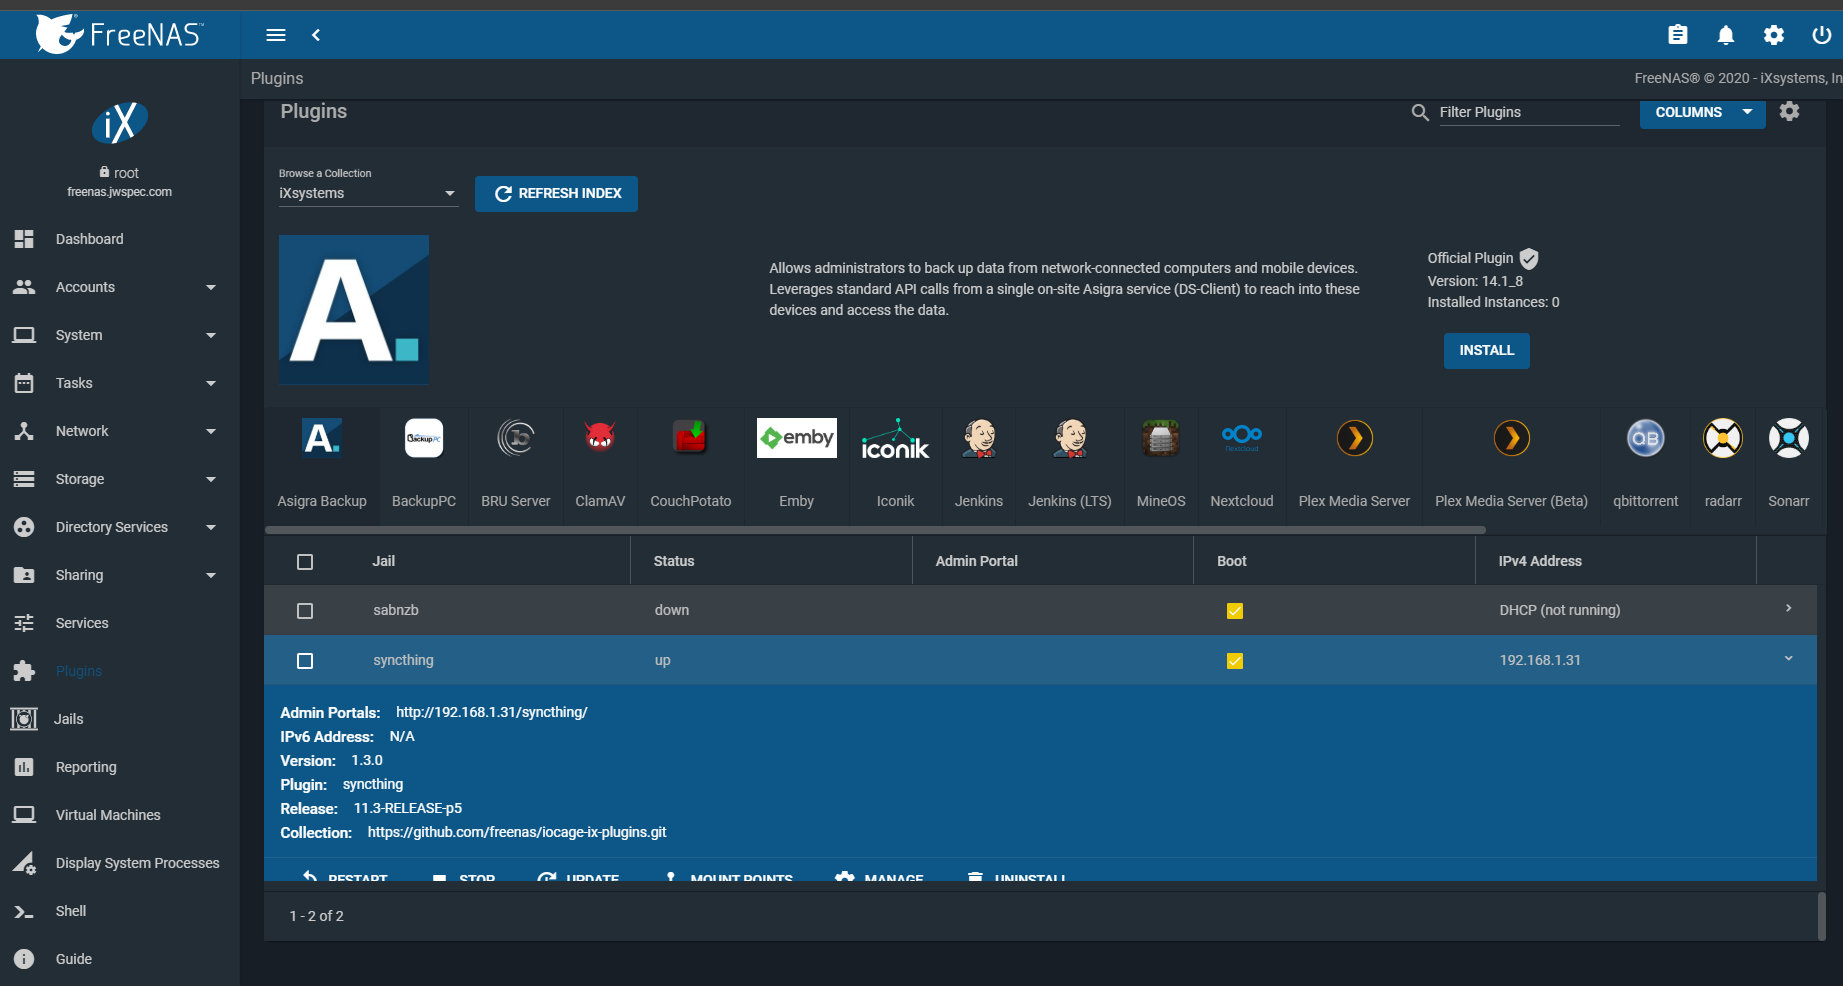1843x986 pixels.
Task: Toggle boot checkbox for sabnzb
Action: [1235, 611]
